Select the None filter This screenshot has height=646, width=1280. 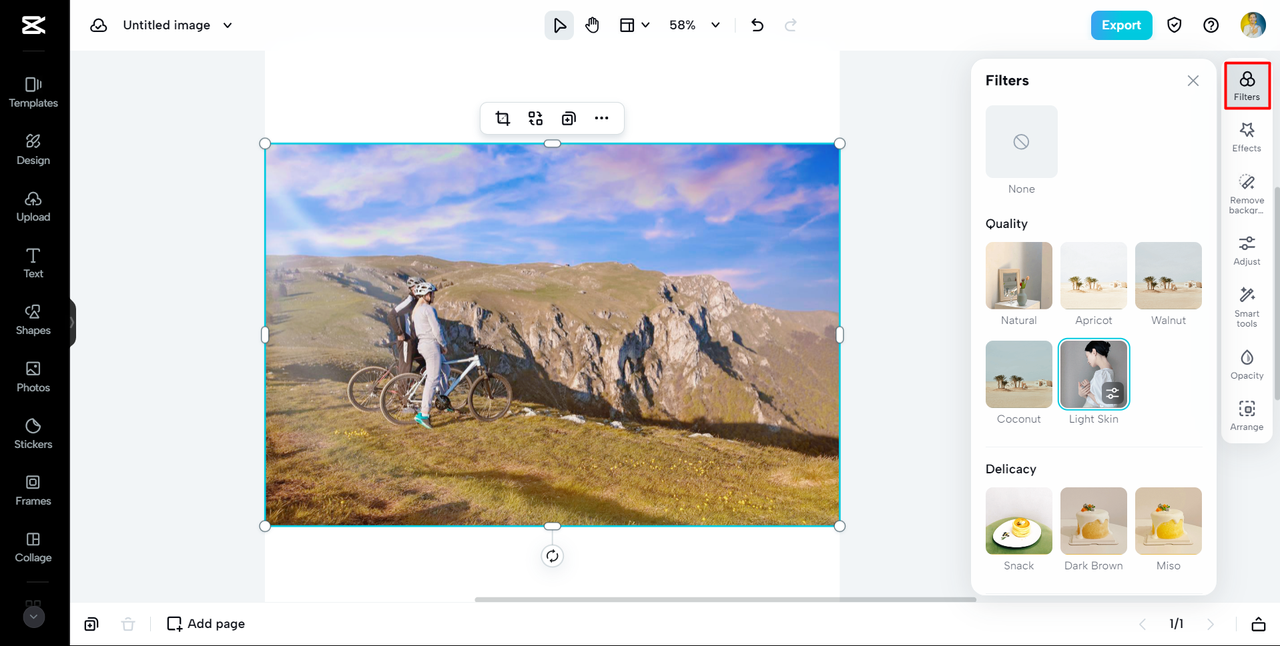point(1021,142)
